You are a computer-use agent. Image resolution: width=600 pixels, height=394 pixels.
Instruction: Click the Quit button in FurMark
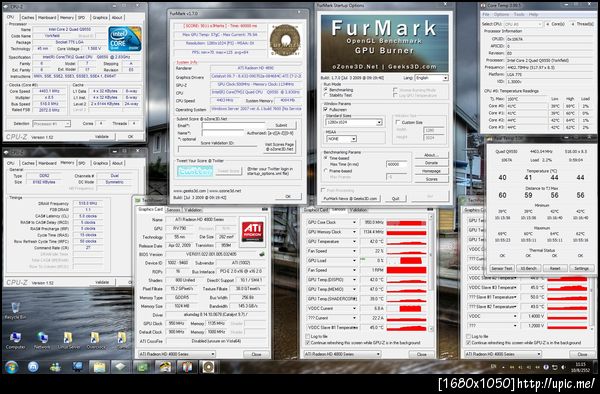[x=395, y=199]
